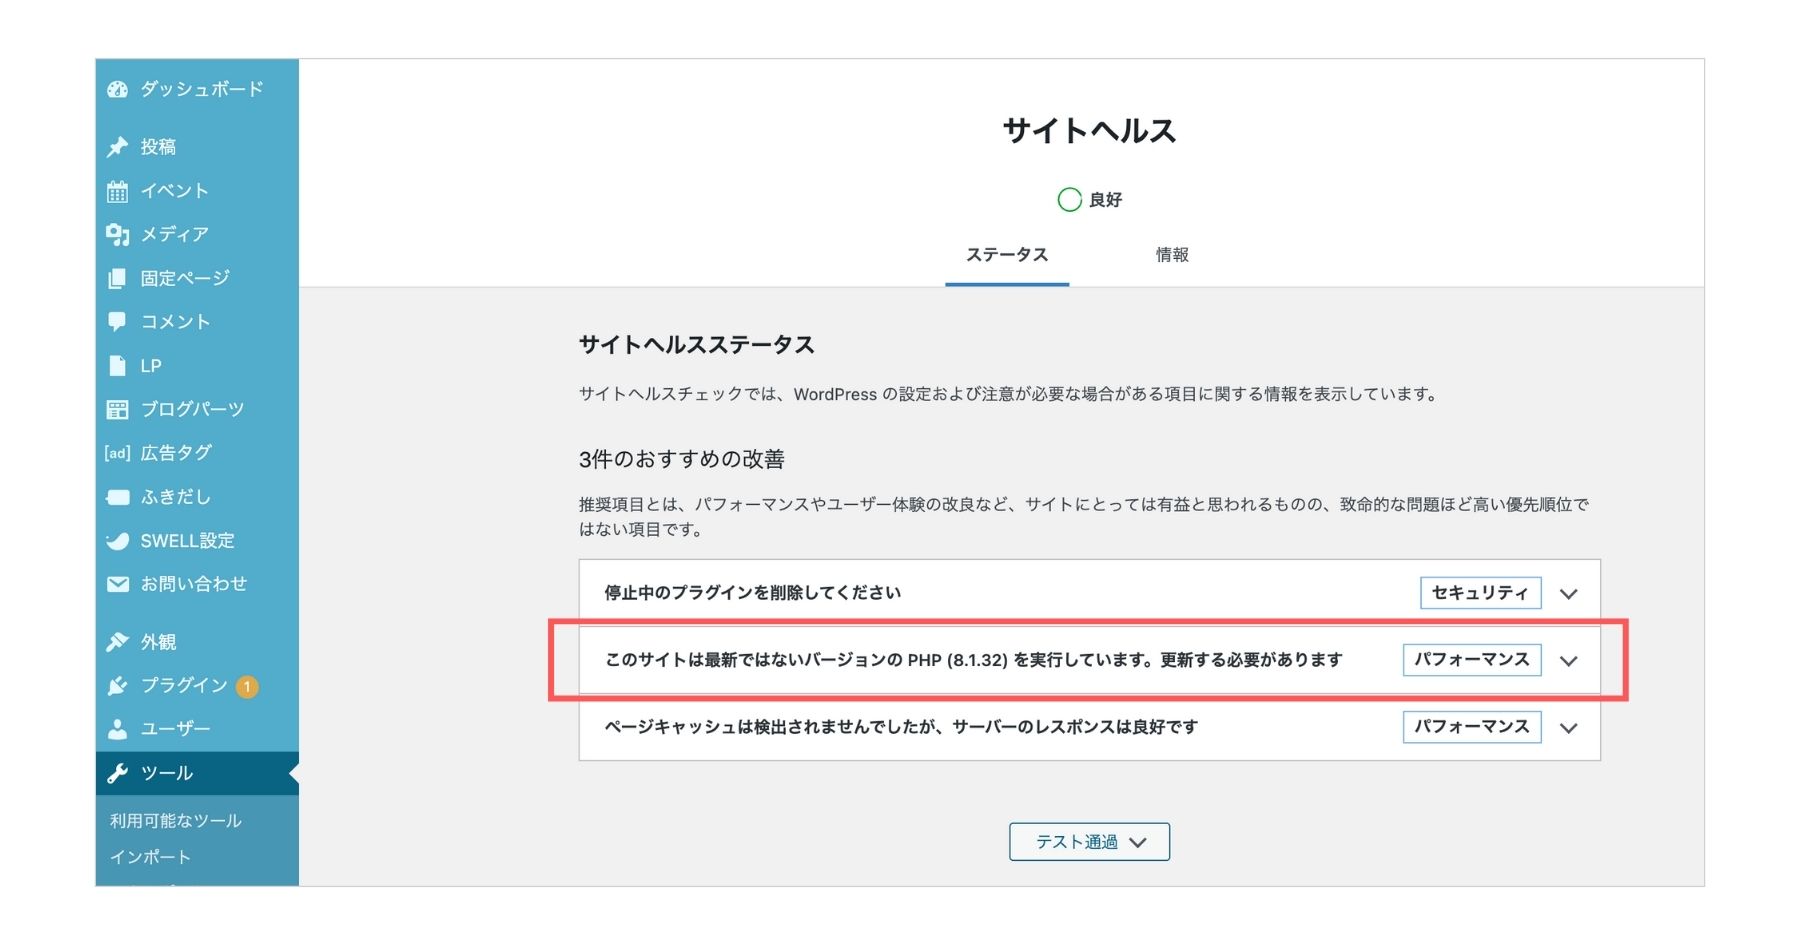Open 広告タグ menu label
The height and width of the screenshot is (945, 1800).
(x=176, y=453)
